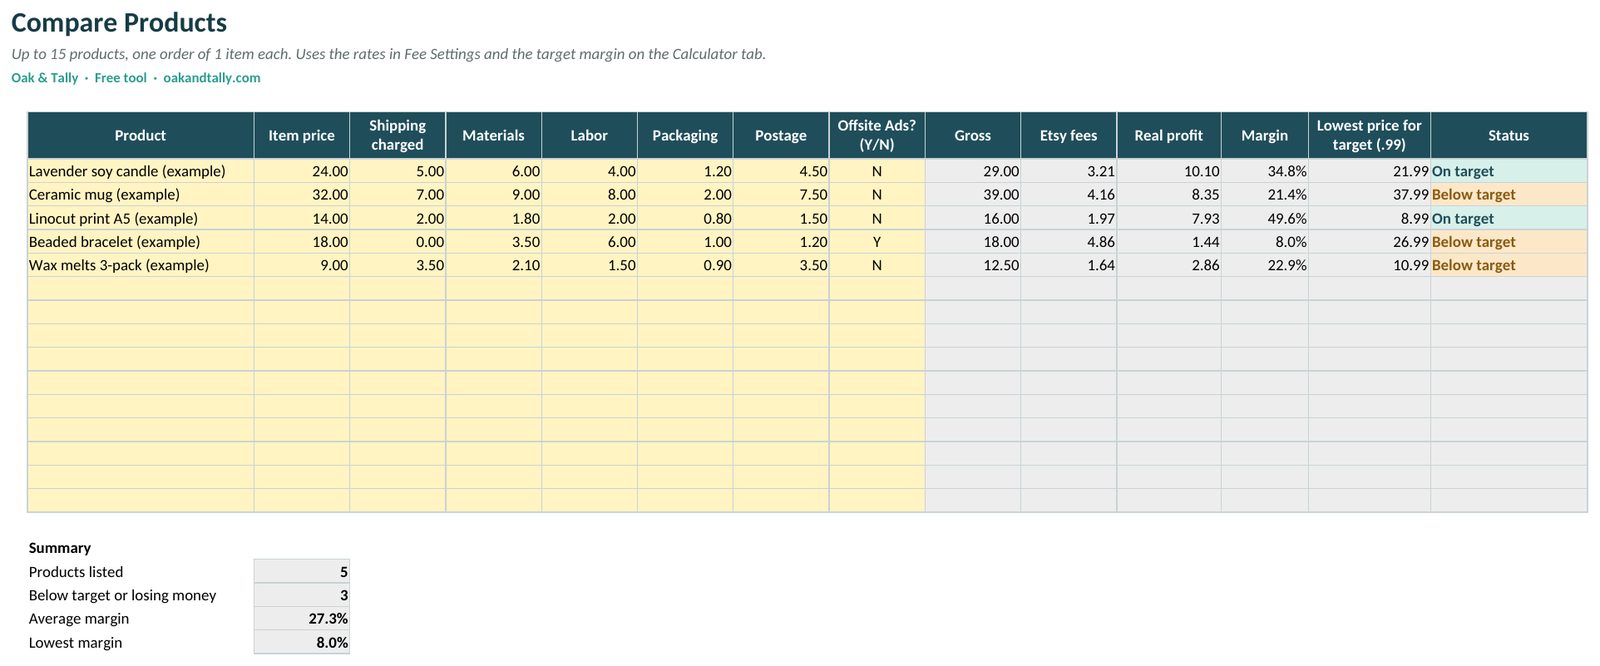
Task: Select Beaded bracelet lowest price 26.99
Action: [1369, 241]
